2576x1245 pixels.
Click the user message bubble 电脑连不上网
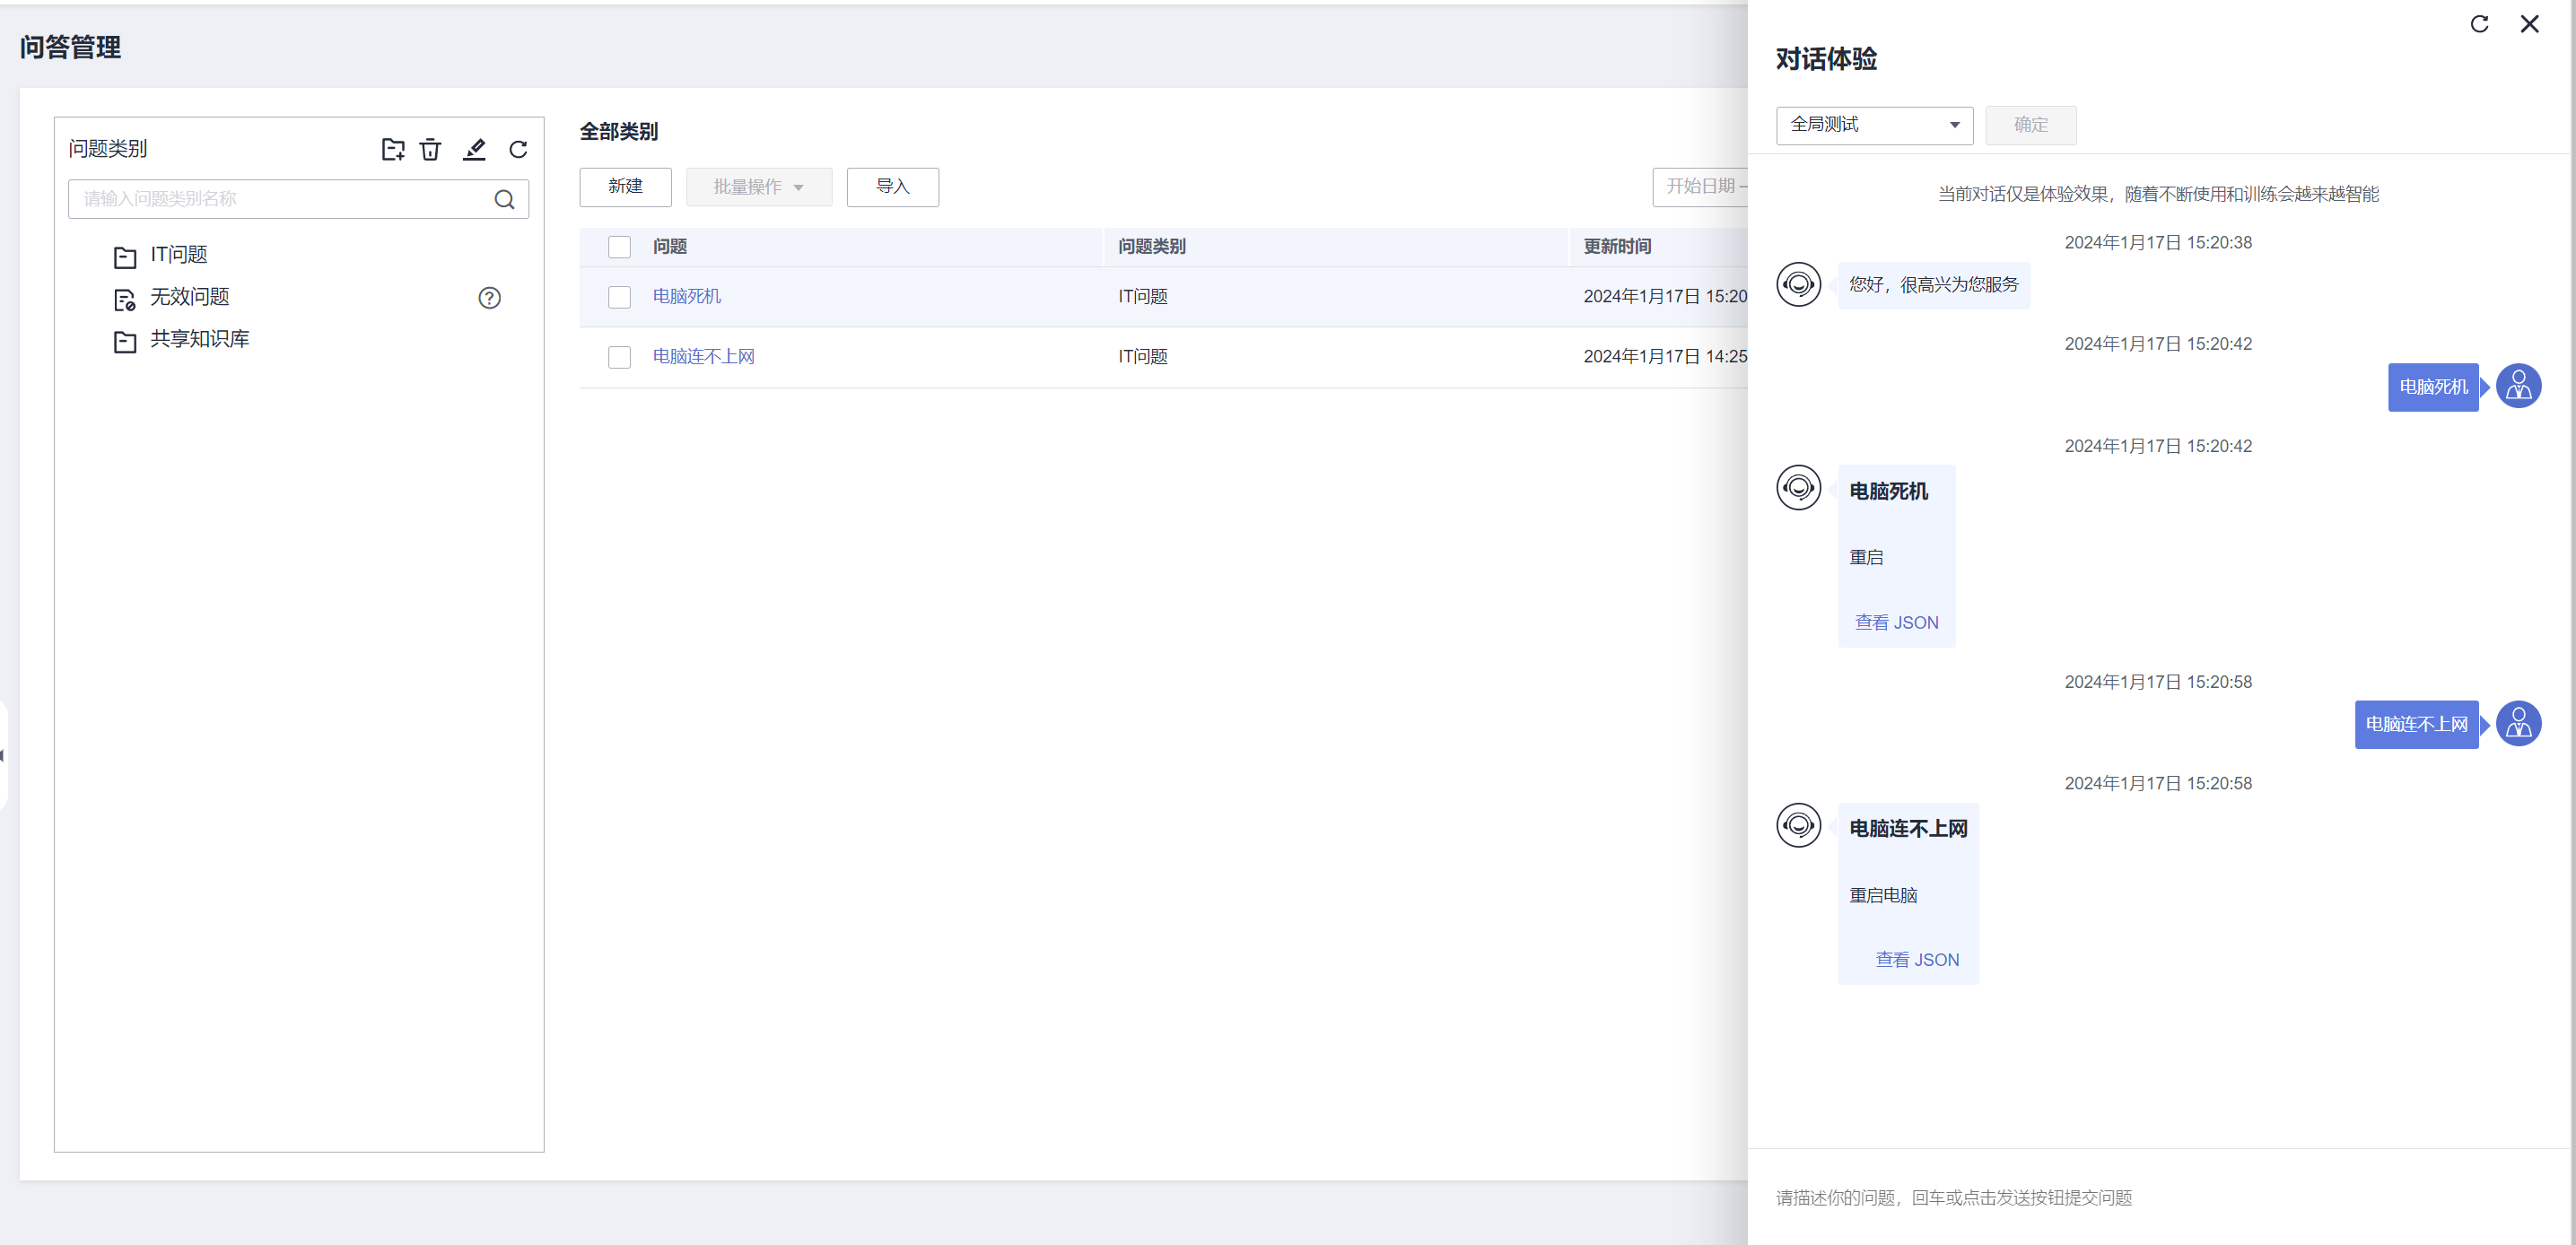2416,724
